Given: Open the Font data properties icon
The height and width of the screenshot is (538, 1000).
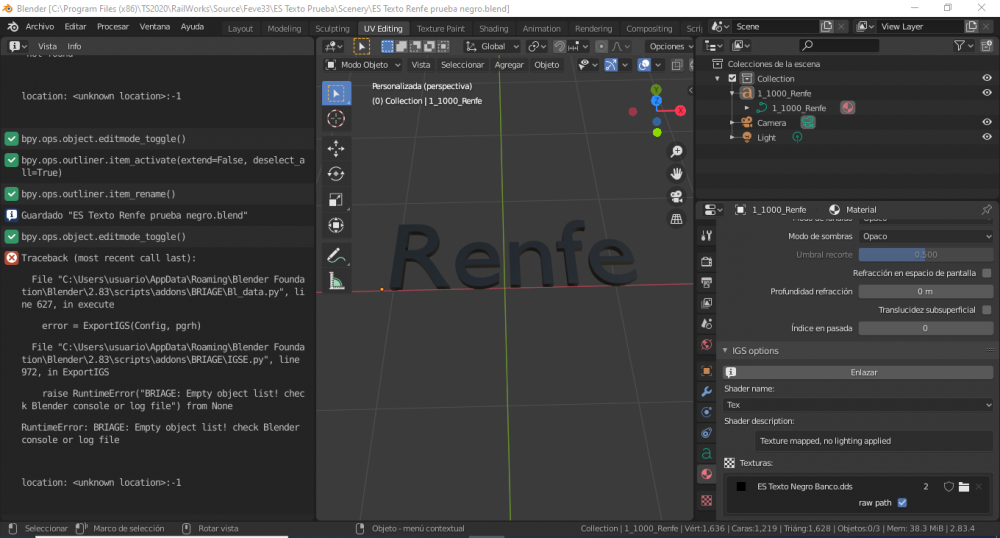Looking at the screenshot, I should coord(707,453).
